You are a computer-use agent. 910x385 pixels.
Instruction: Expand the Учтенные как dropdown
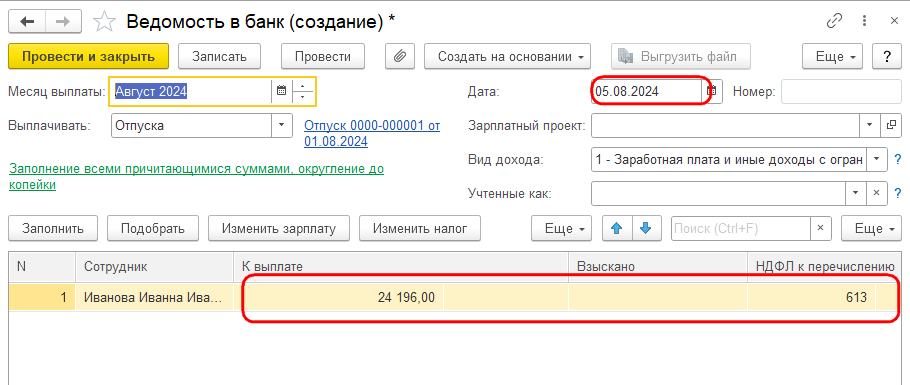[x=855, y=193]
